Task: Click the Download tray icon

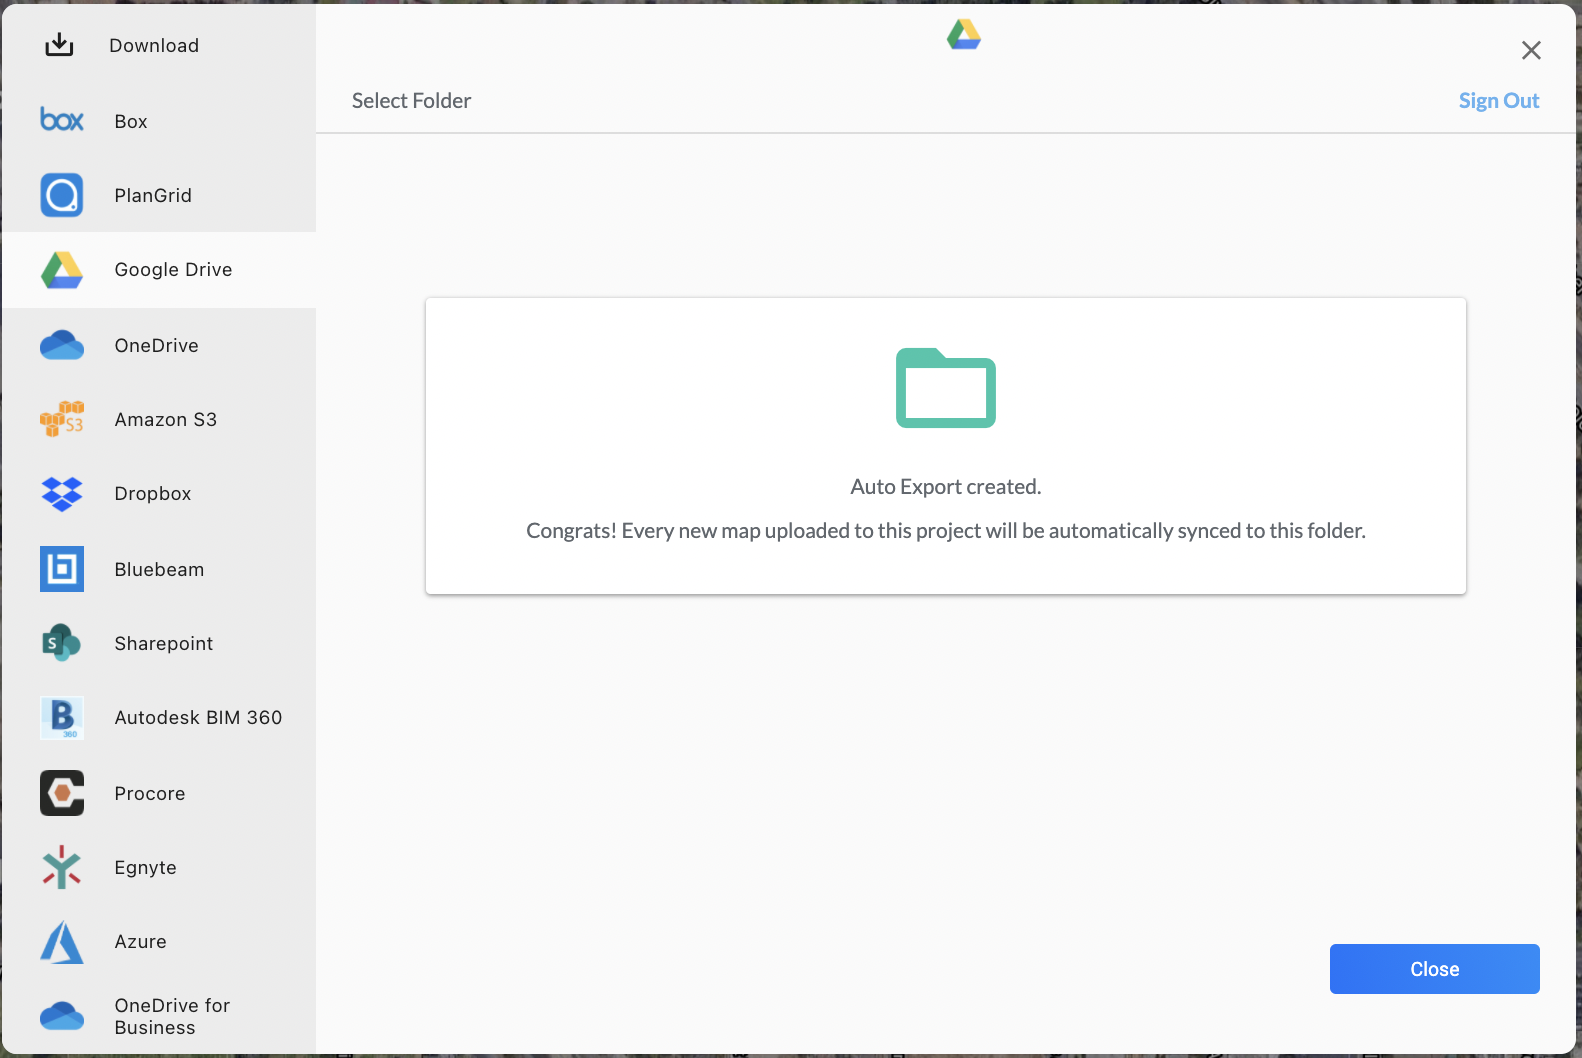Action: (59, 45)
